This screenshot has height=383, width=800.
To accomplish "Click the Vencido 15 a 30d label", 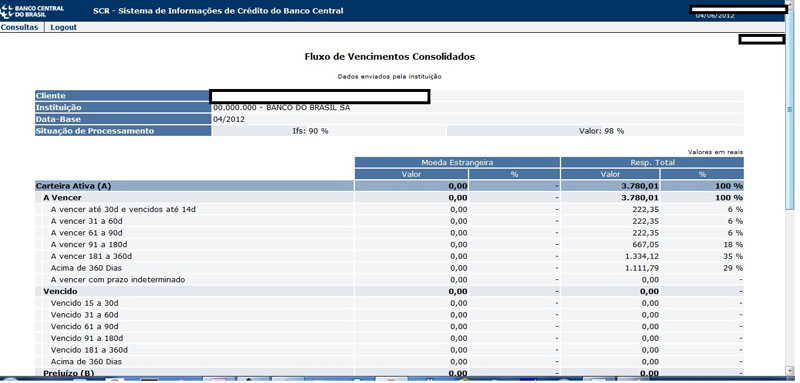I will pos(85,303).
